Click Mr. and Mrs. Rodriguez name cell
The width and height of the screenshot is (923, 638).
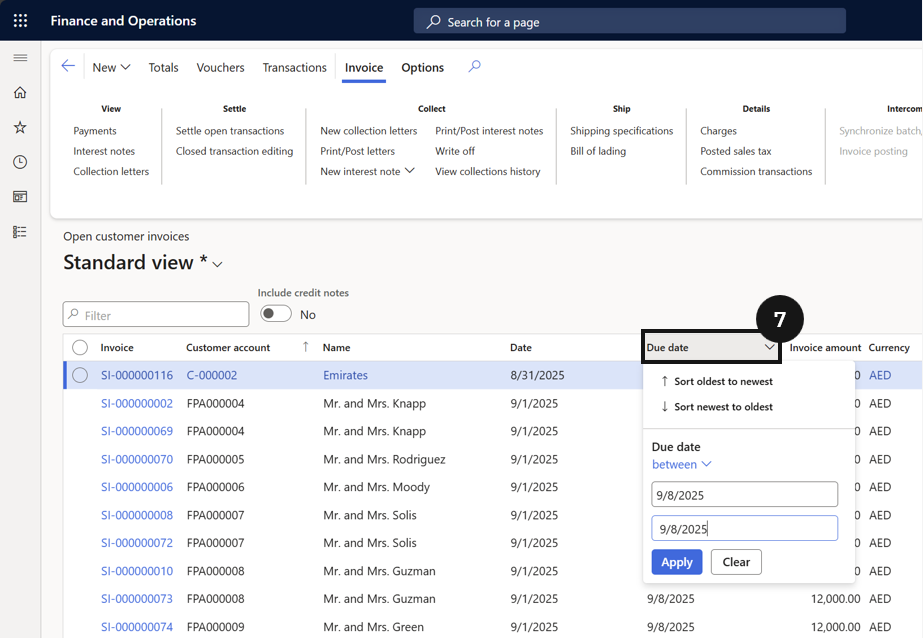coord(384,459)
